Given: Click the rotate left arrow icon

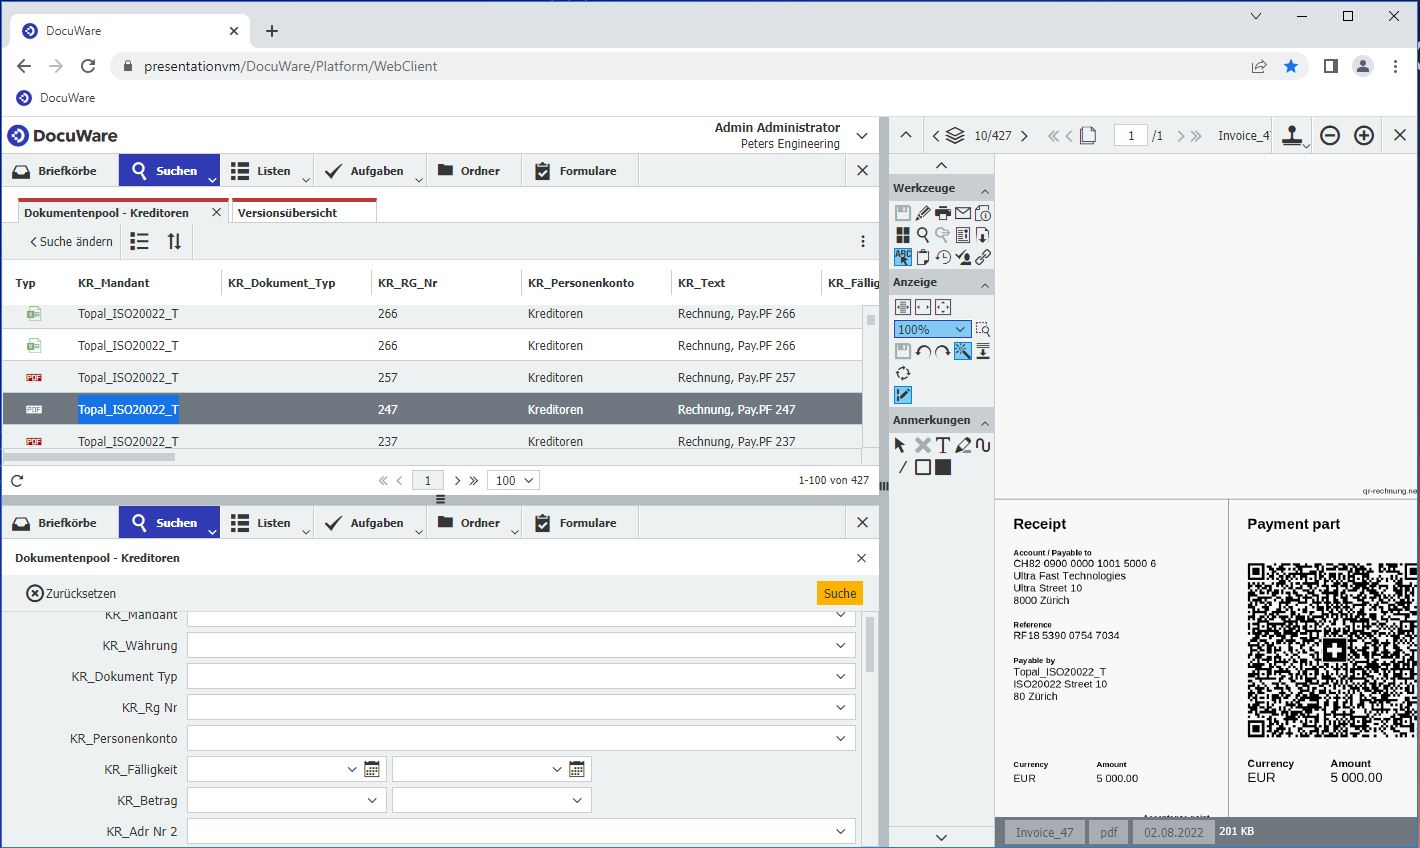Looking at the screenshot, I should [923, 351].
